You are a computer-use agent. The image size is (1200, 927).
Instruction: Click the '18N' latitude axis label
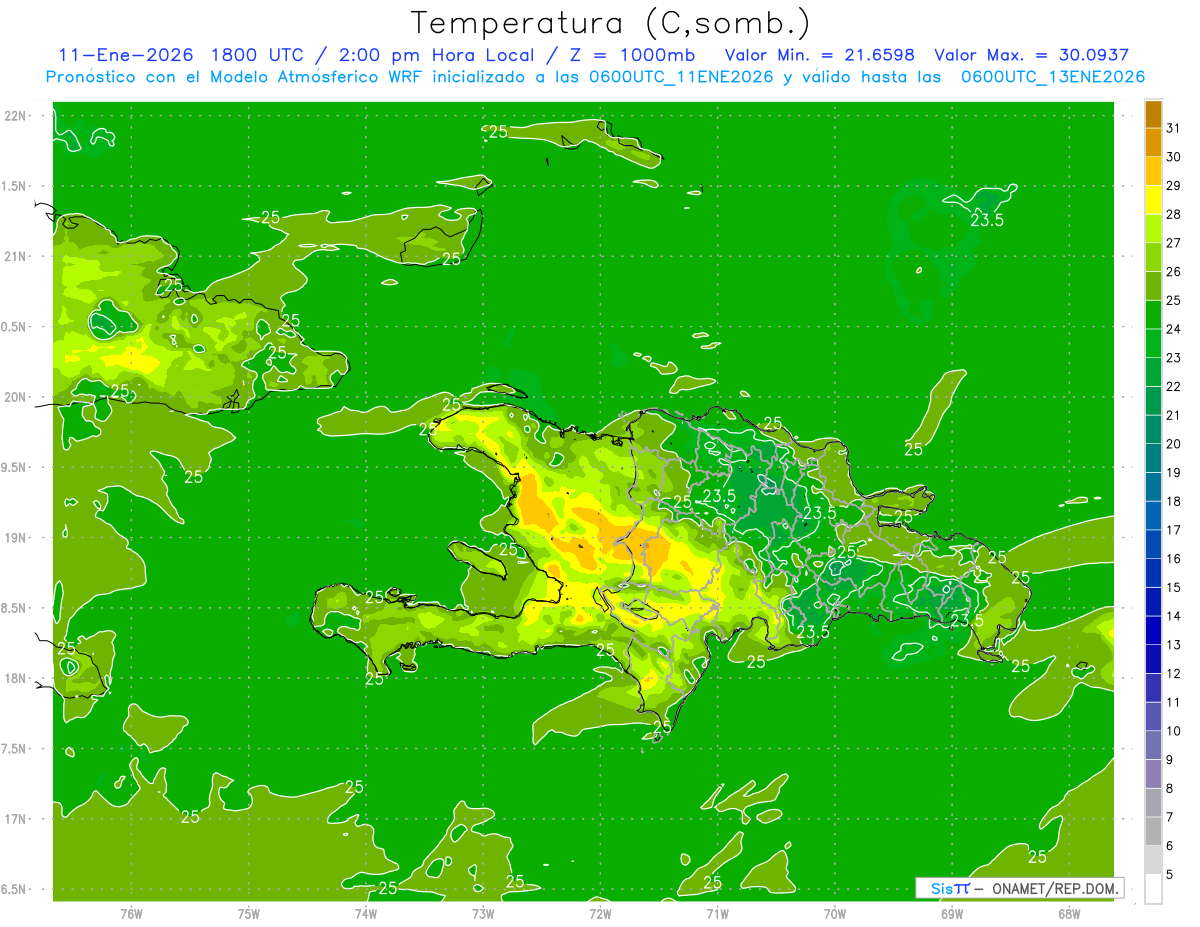[16, 678]
